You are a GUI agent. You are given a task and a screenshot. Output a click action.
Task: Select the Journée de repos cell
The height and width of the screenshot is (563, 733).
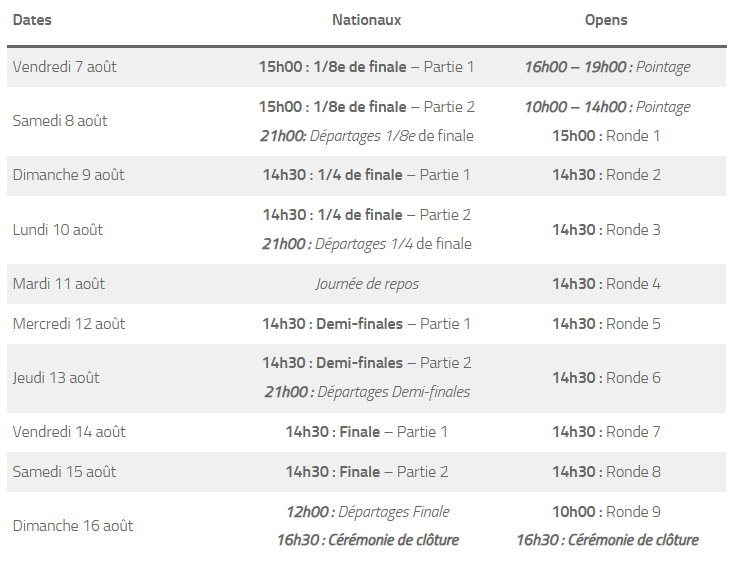(x=367, y=284)
